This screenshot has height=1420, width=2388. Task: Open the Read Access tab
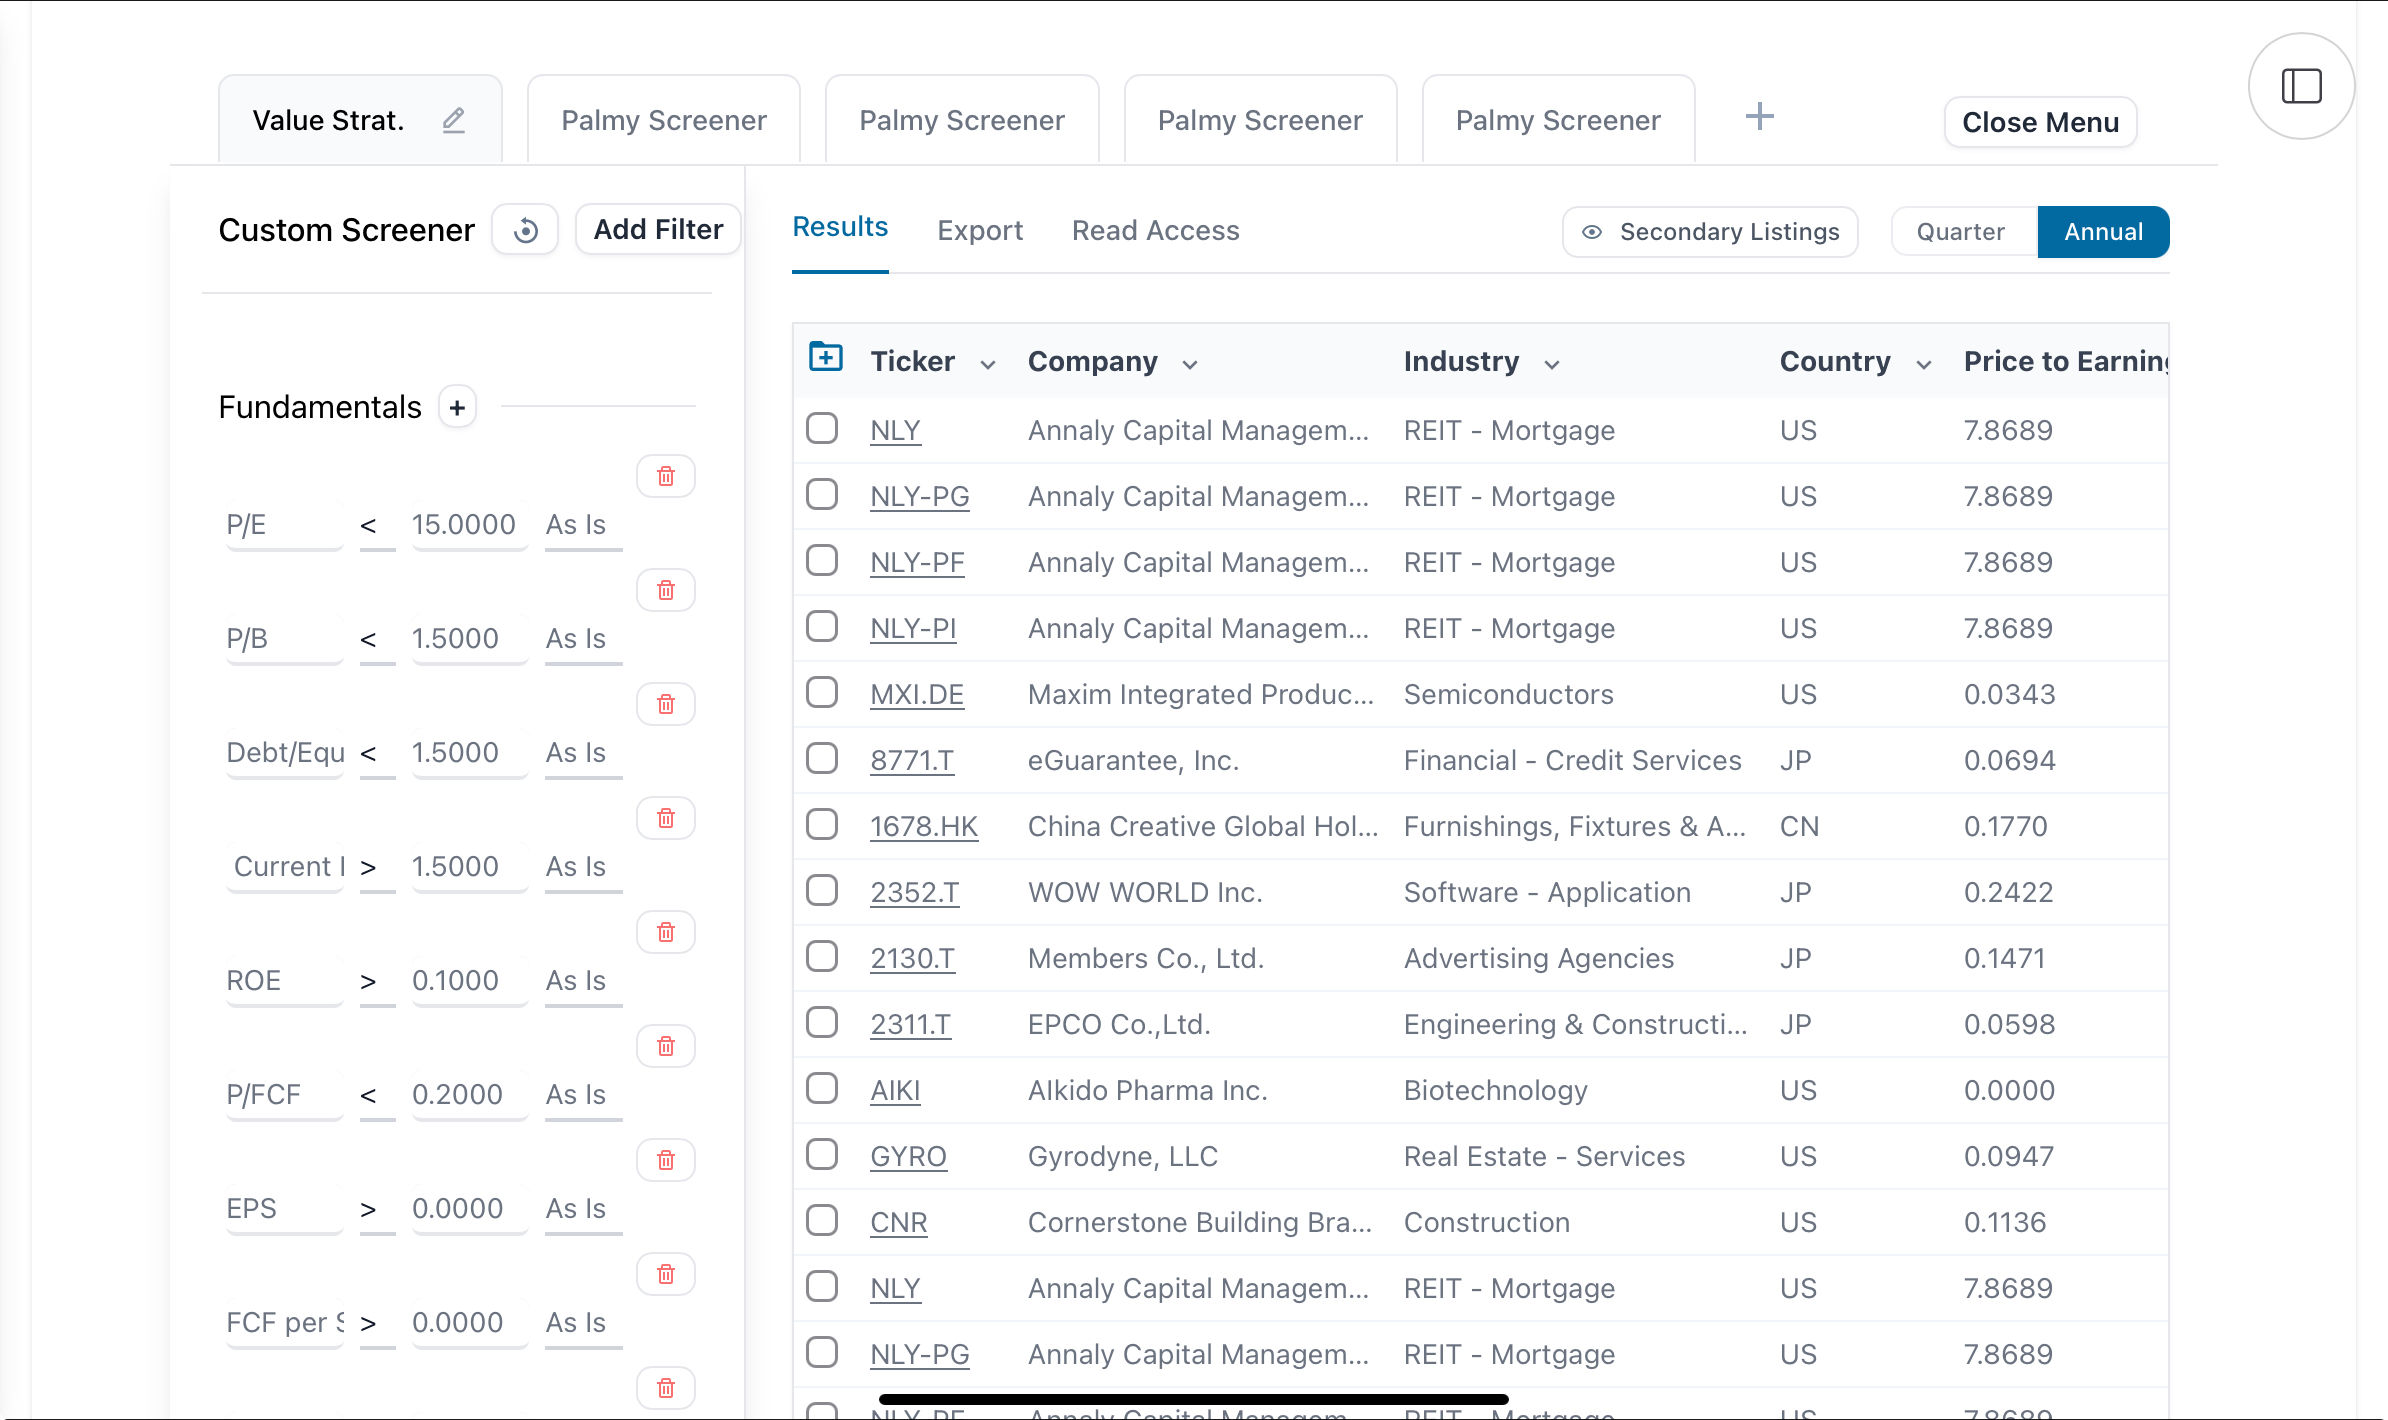point(1156,231)
